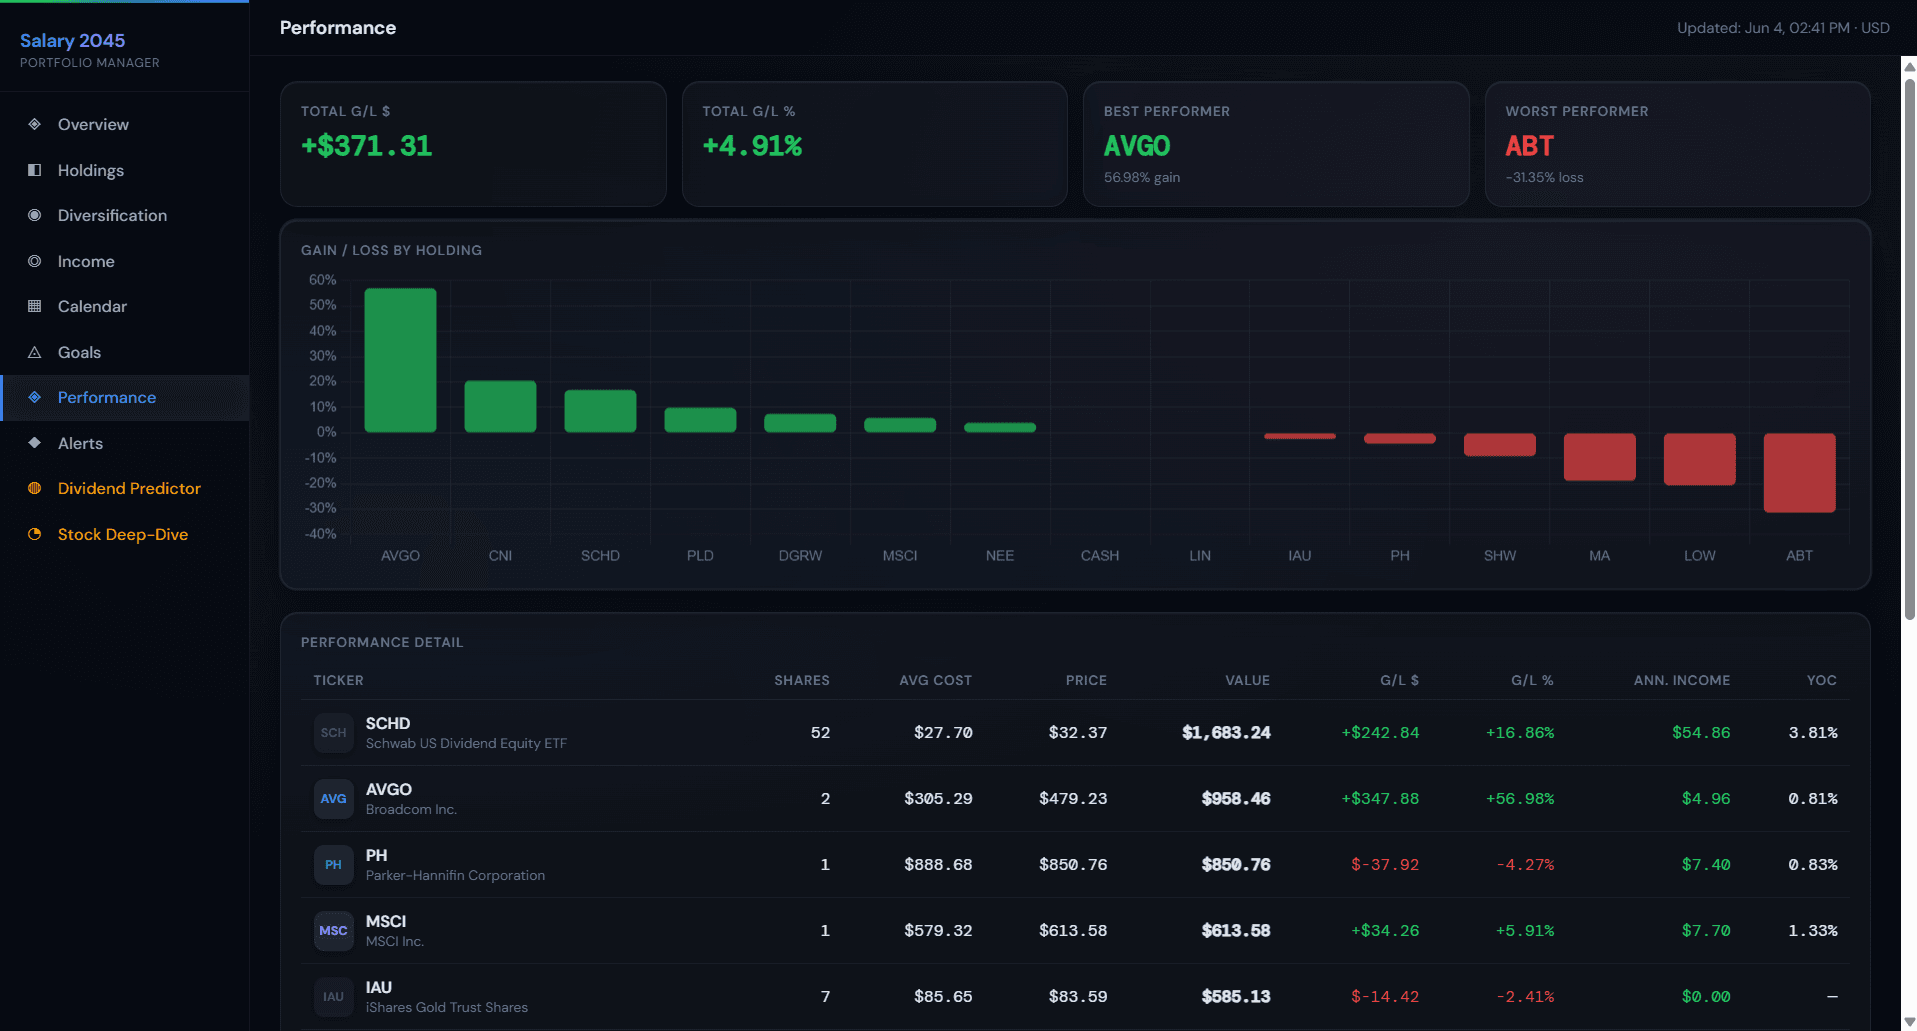Click the Total G/L % value +4.91%
This screenshot has height=1031, width=1917.
click(x=752, y=146)
